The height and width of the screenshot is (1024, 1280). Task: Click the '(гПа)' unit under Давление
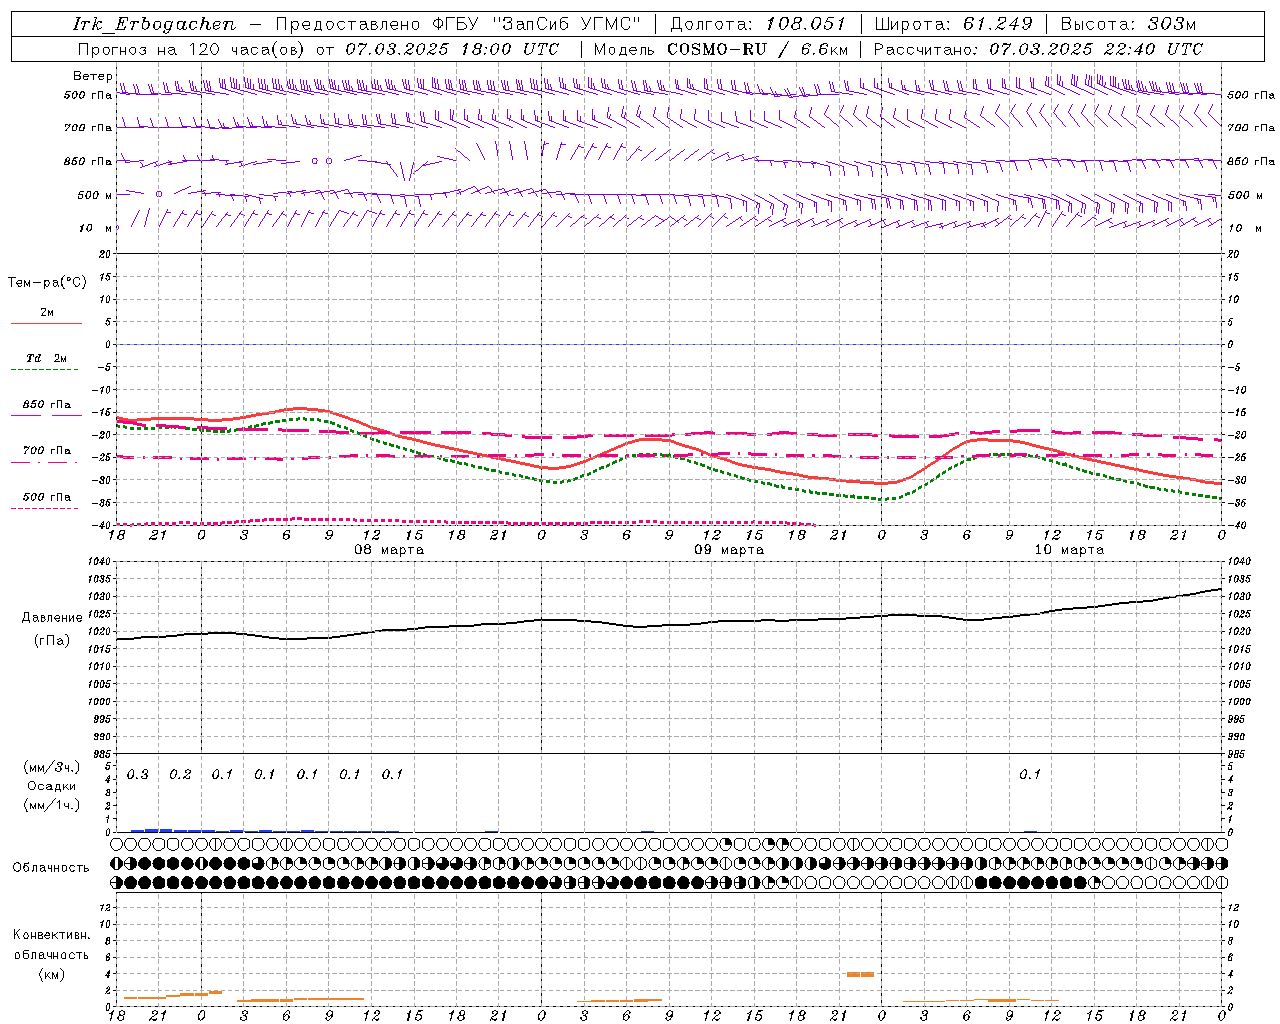52,641
